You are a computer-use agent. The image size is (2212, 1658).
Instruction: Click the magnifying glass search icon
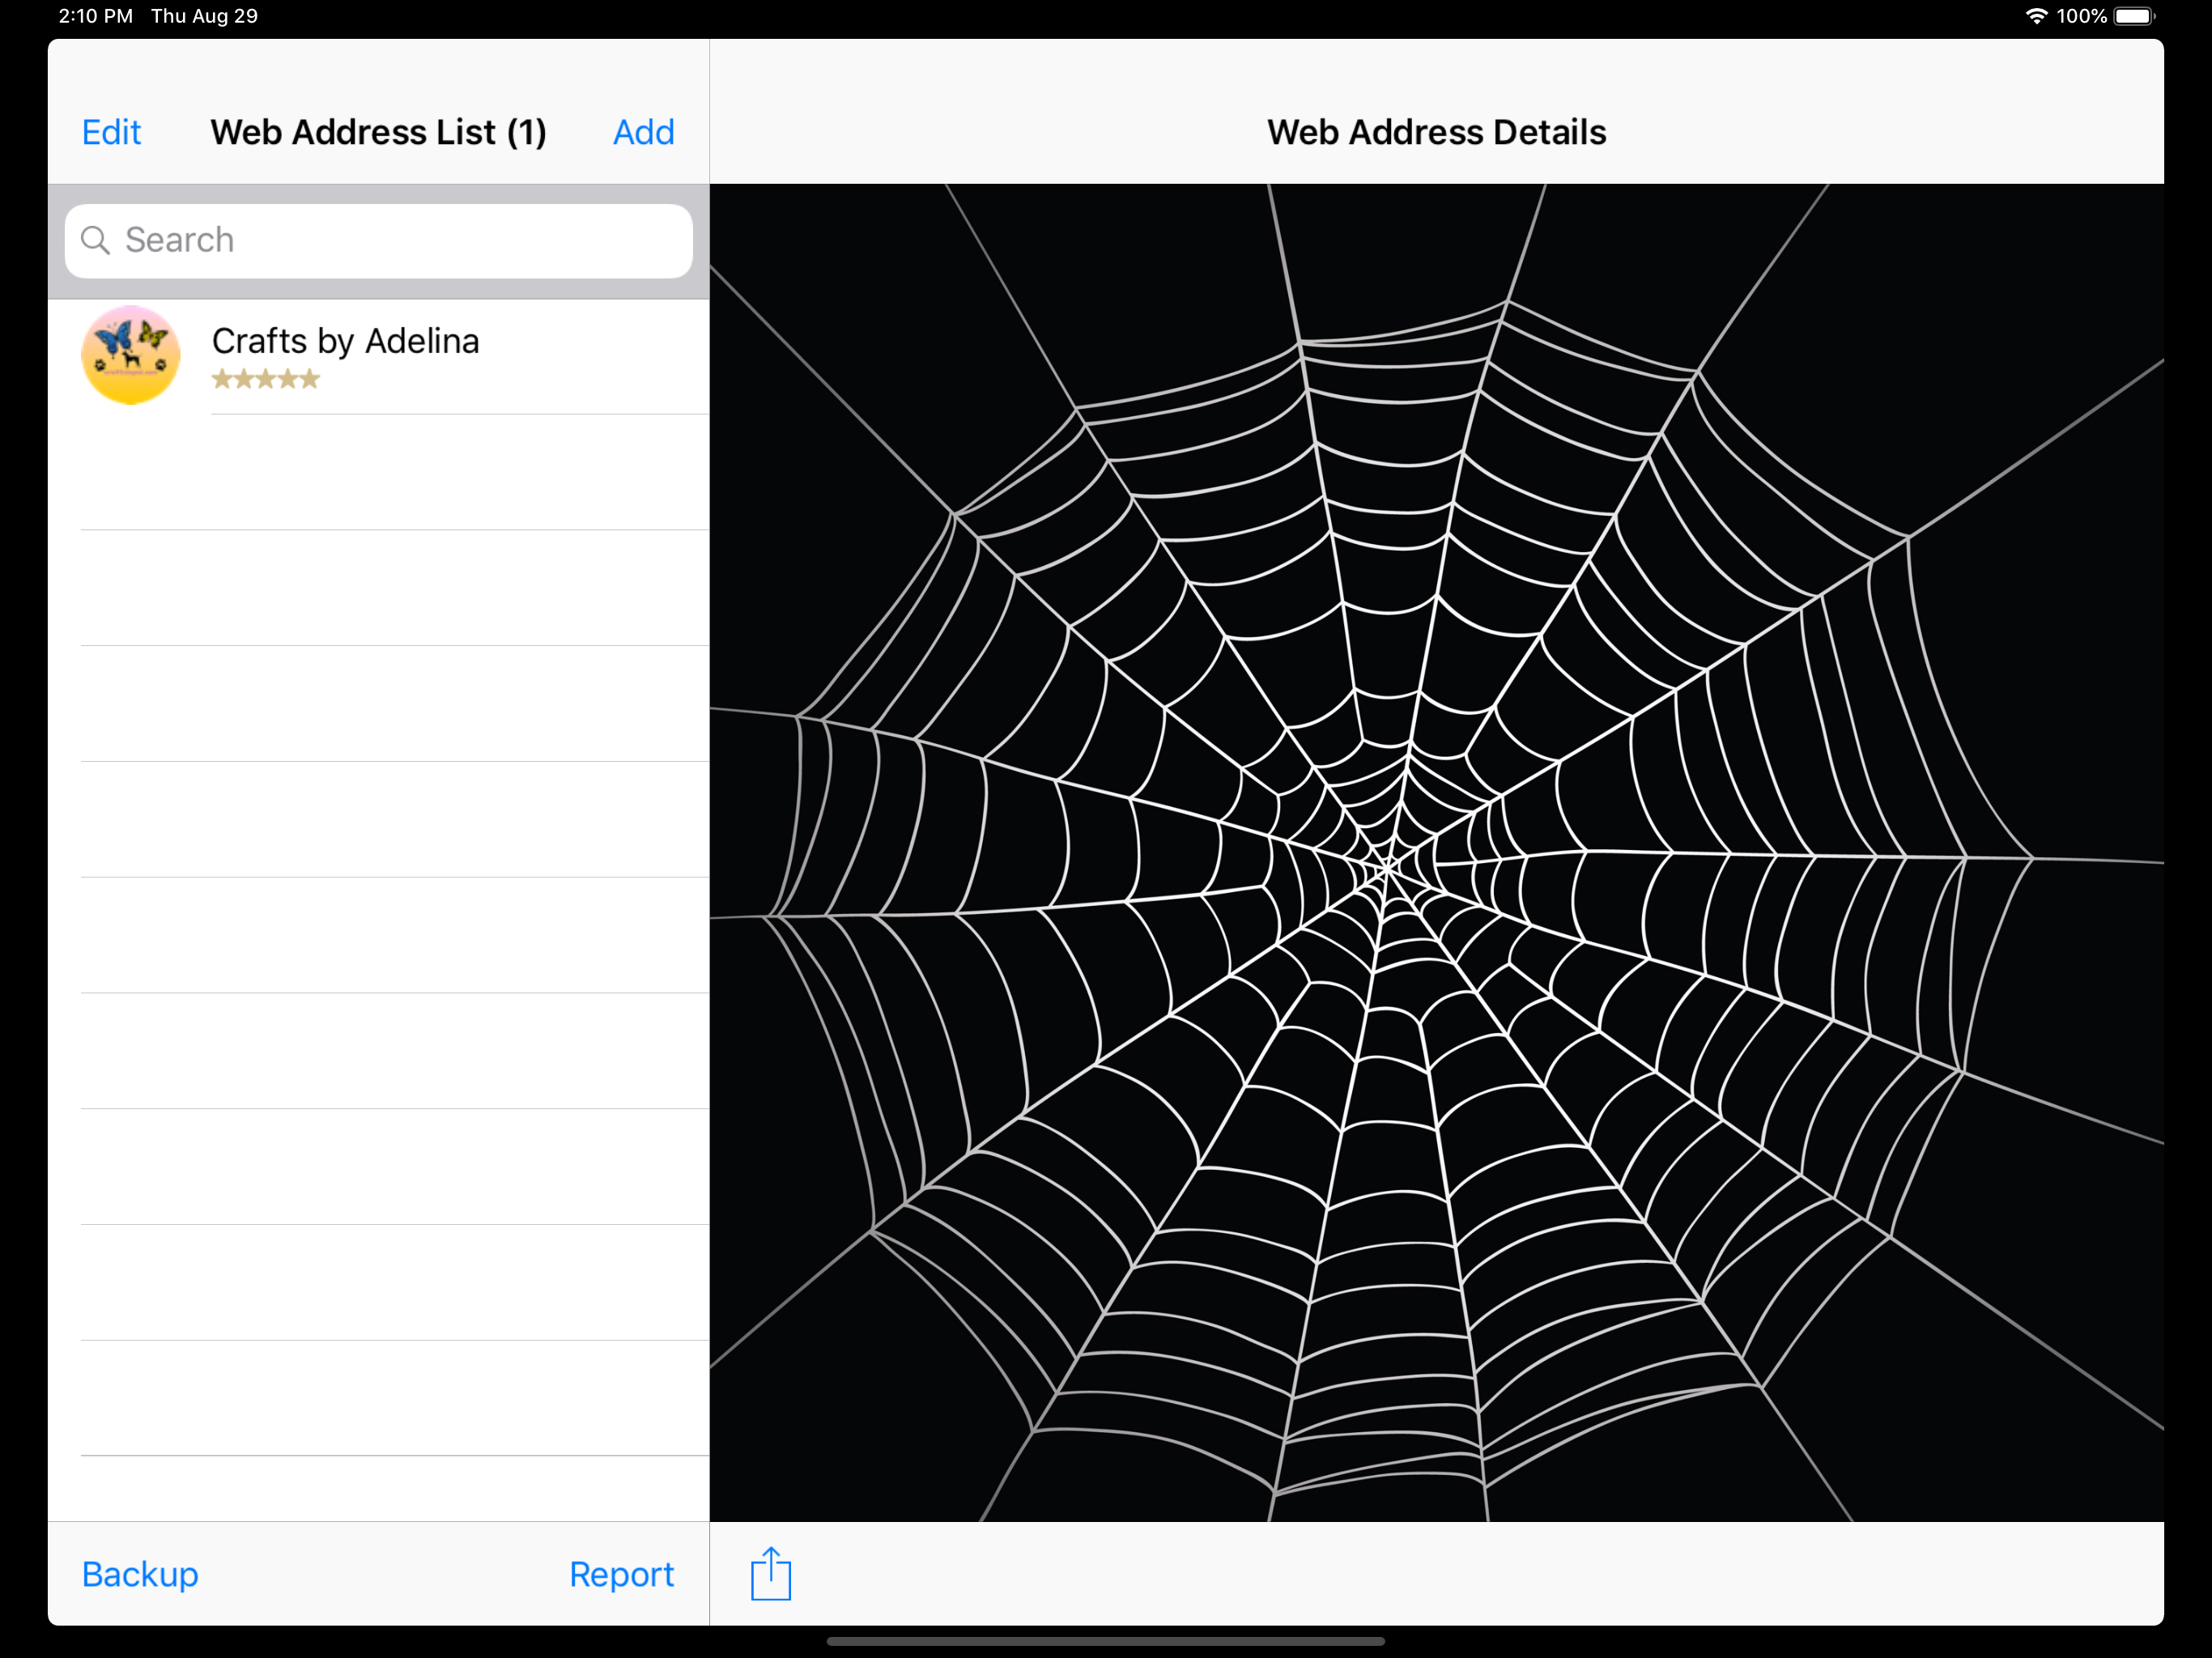coord(95,240)
